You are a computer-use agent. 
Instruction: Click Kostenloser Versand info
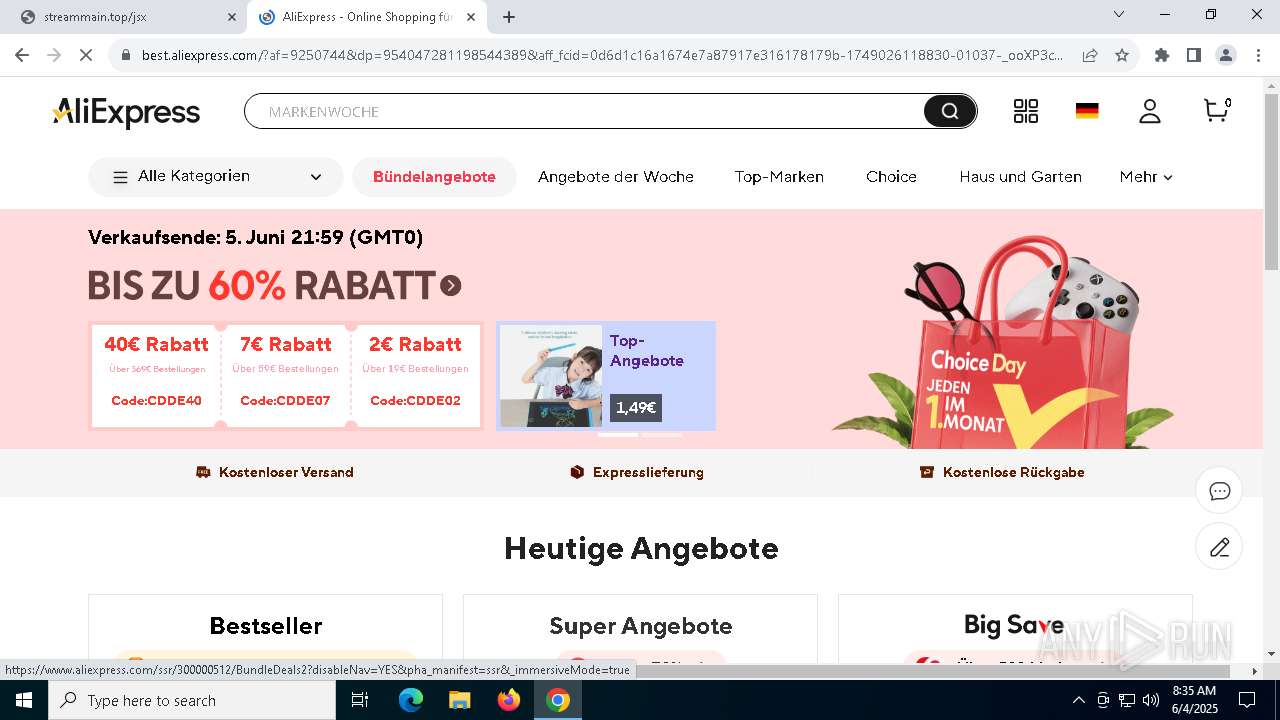pyautogui.click(x=275, y=472)
